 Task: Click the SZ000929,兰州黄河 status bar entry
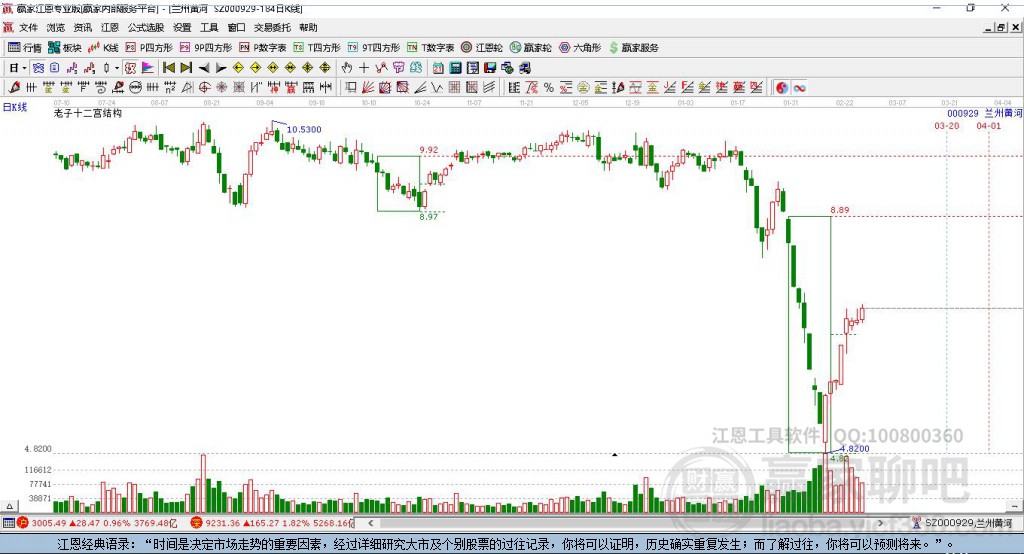(x=963, y=523)
